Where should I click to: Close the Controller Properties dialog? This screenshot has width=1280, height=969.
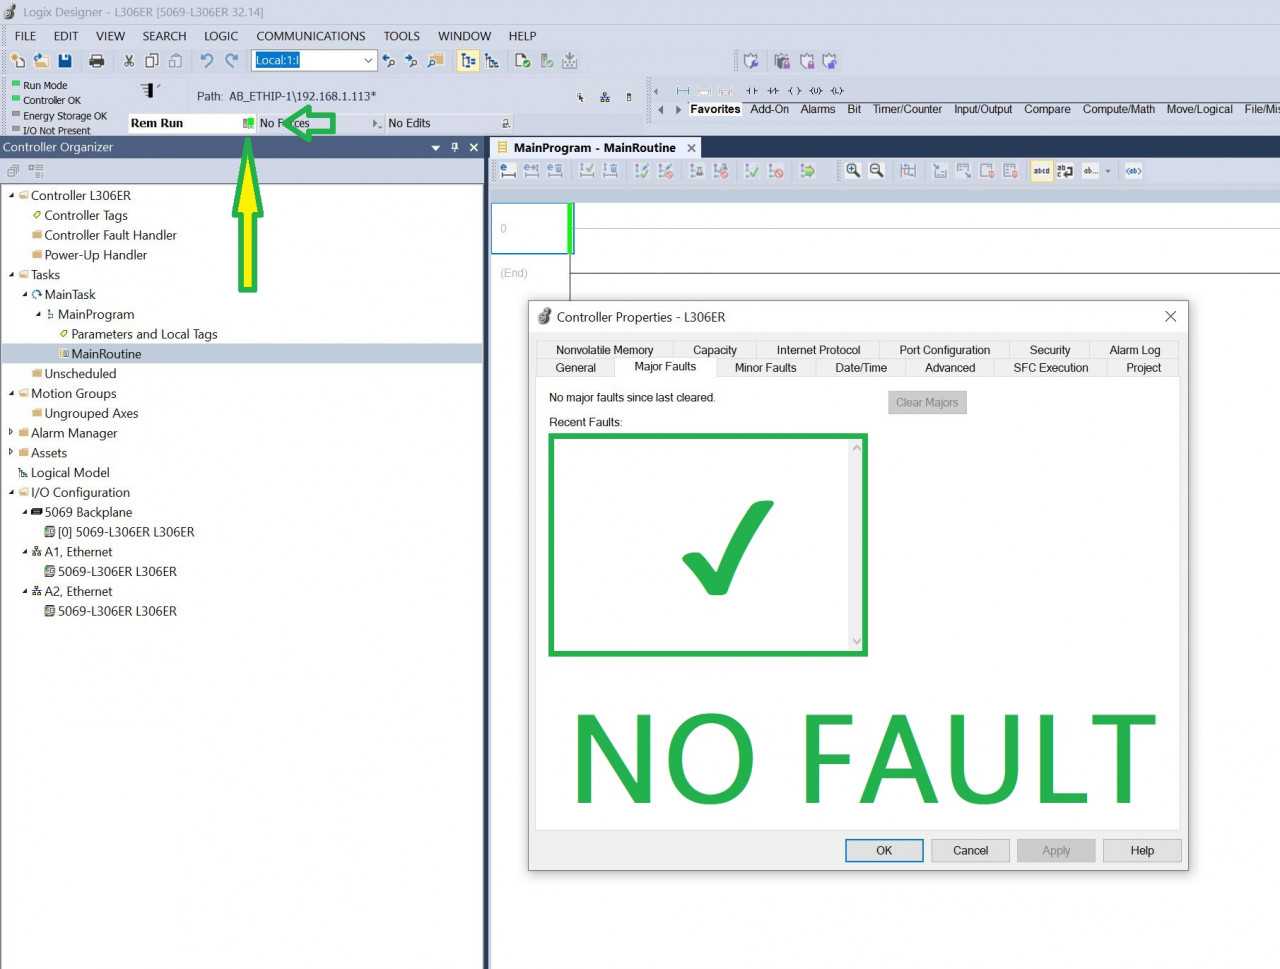[1170, 316]
